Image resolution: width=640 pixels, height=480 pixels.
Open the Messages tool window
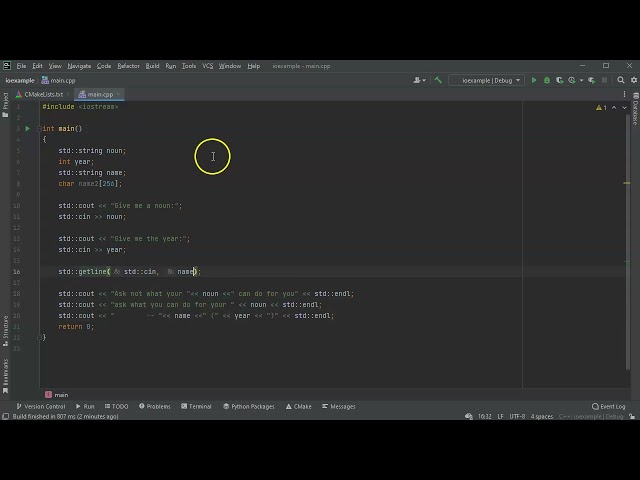coord(339,407)
